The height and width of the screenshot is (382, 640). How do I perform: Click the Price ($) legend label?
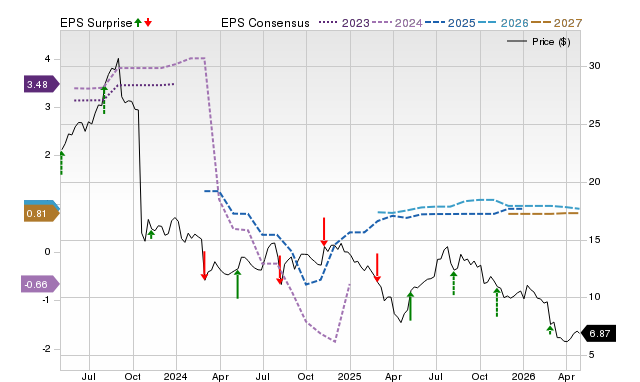click(551, 42)
